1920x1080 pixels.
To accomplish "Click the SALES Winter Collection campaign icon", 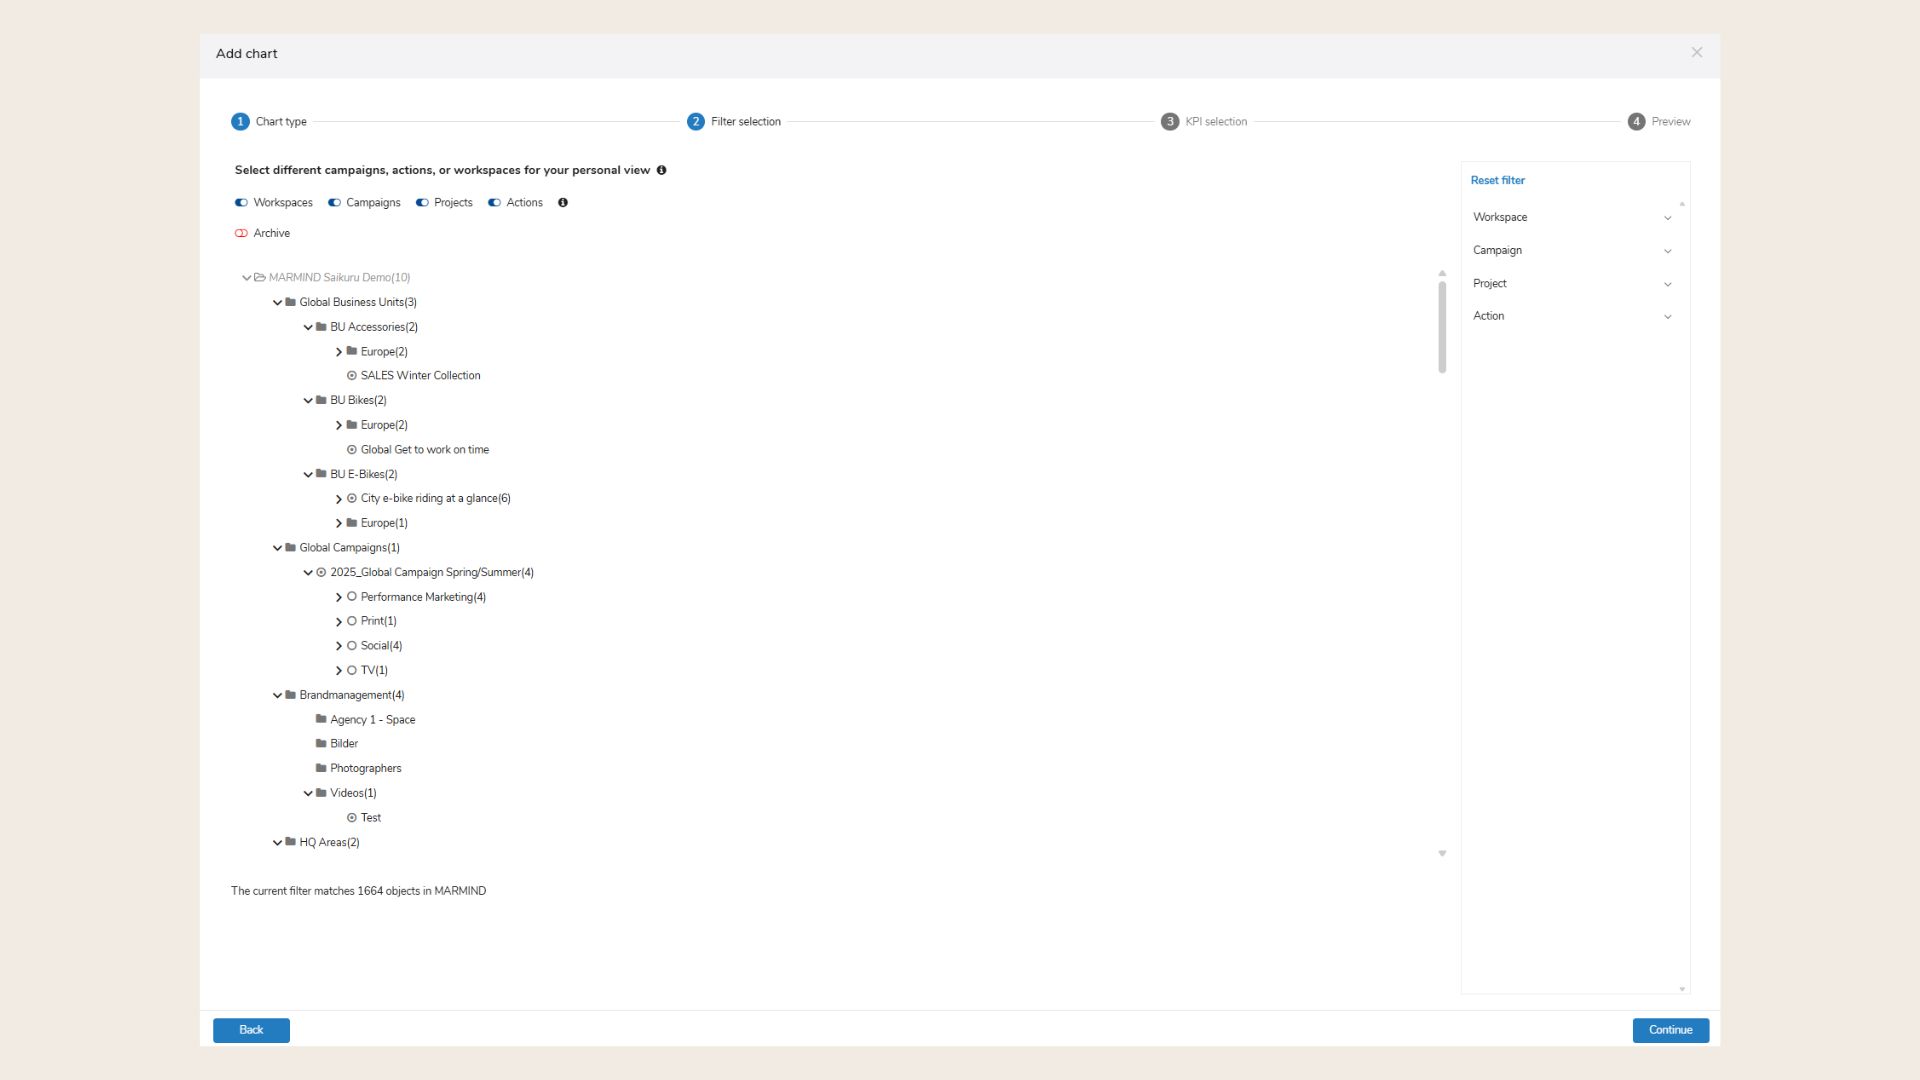I will point(352,376).
